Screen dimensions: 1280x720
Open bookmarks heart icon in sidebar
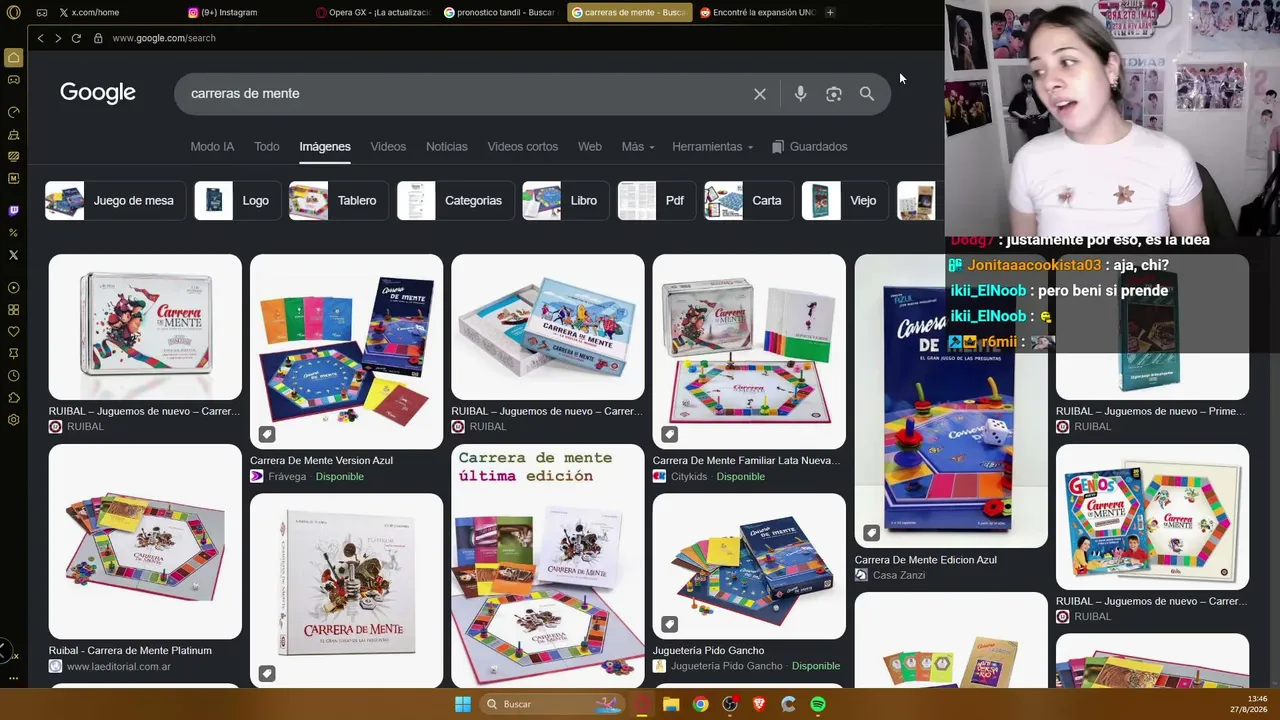pos(13,332)
